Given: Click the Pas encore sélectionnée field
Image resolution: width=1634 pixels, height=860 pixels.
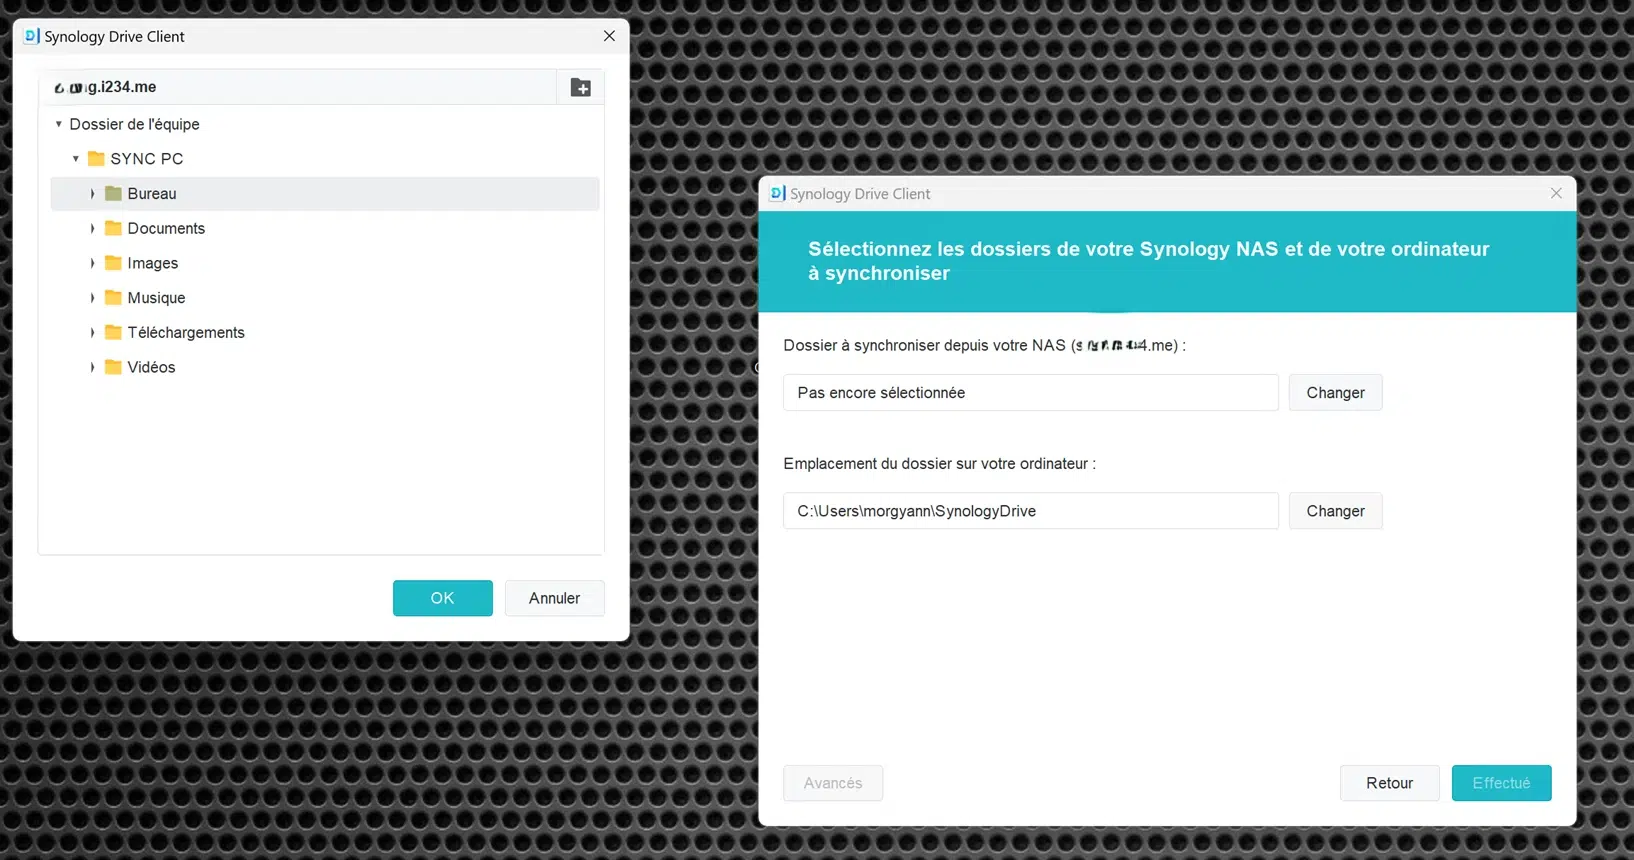Looking at the screenshot, I should [1031, 393].
